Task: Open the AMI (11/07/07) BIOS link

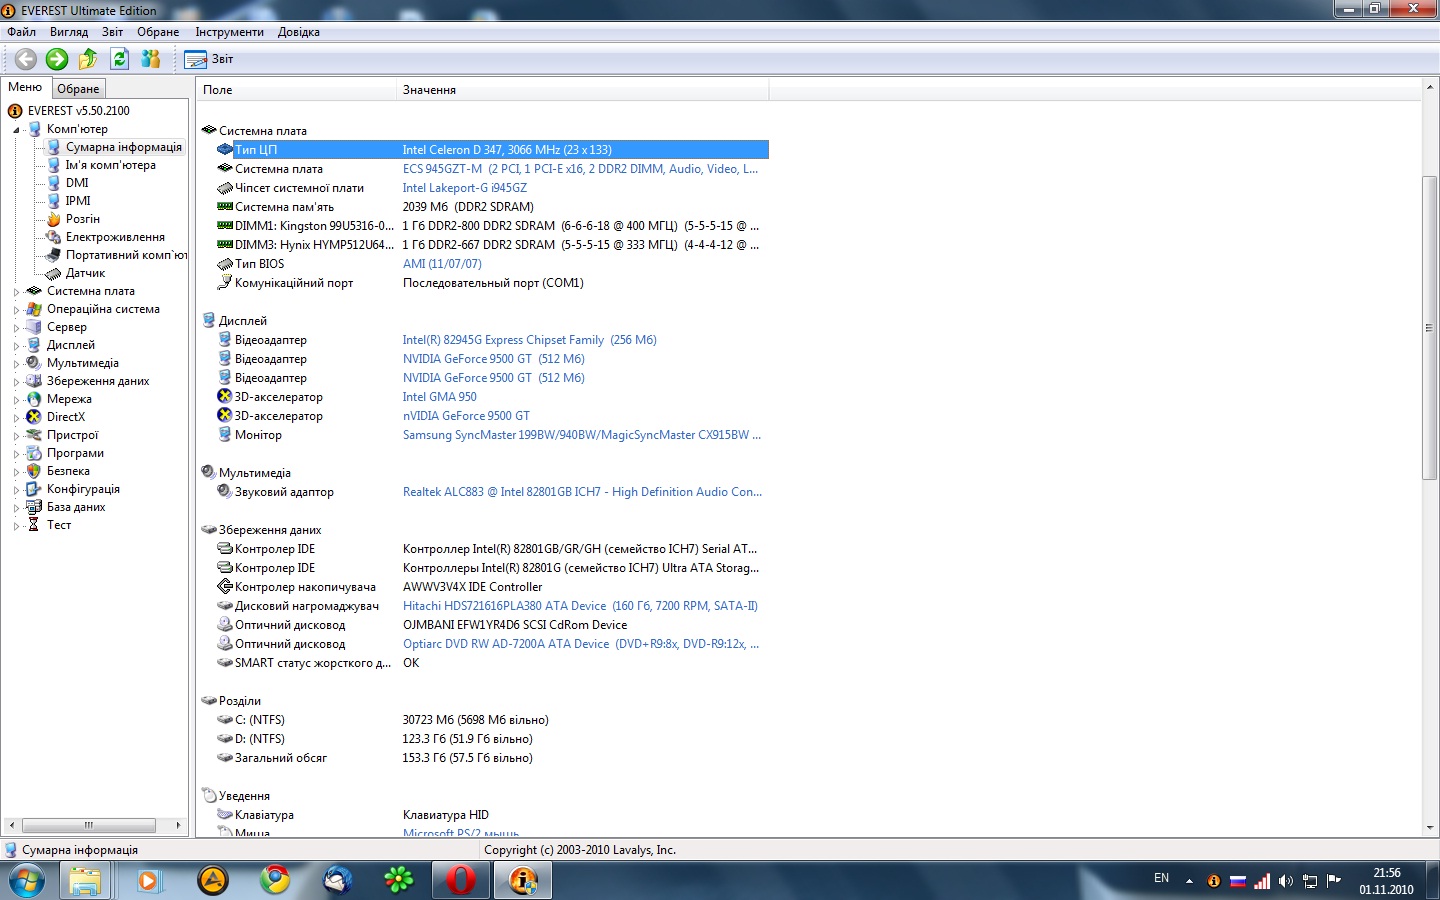Action: point(442,264)
